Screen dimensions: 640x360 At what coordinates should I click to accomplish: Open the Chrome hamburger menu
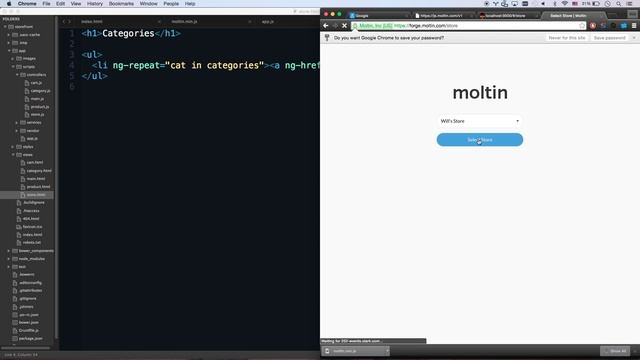coord(634,25)
